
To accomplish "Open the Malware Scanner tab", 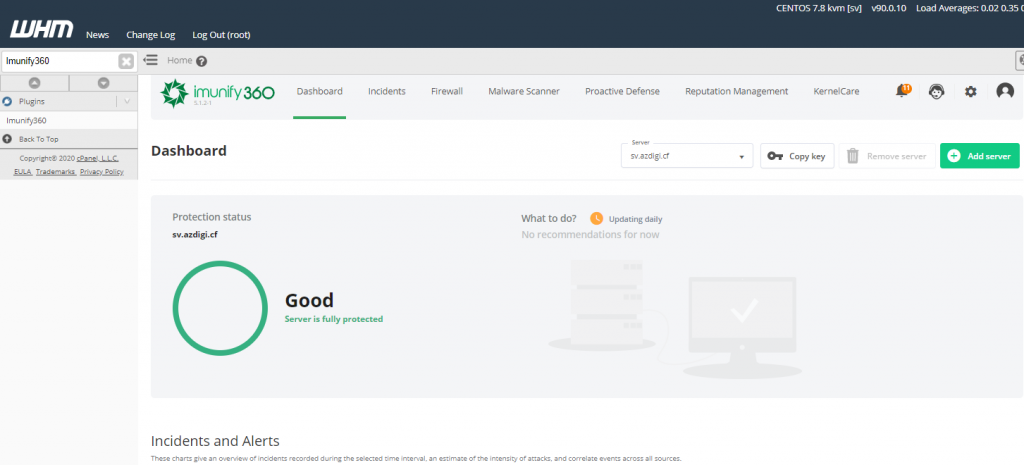I will click(x=524, y=91).
